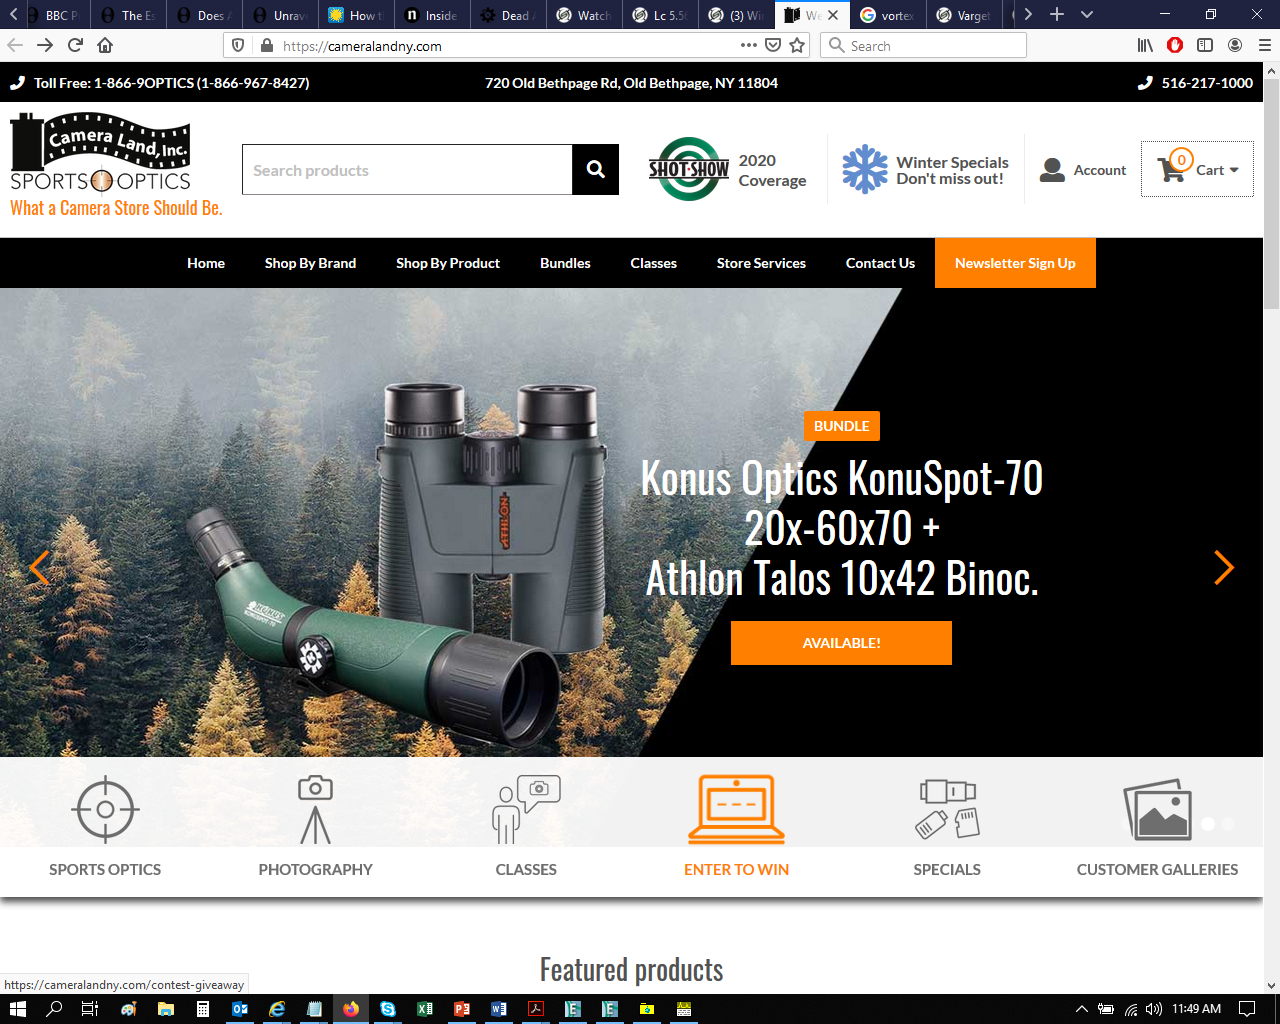Click in Search products field
Viewport: 1280px width, 1024px height.
[x=407, y=170]
